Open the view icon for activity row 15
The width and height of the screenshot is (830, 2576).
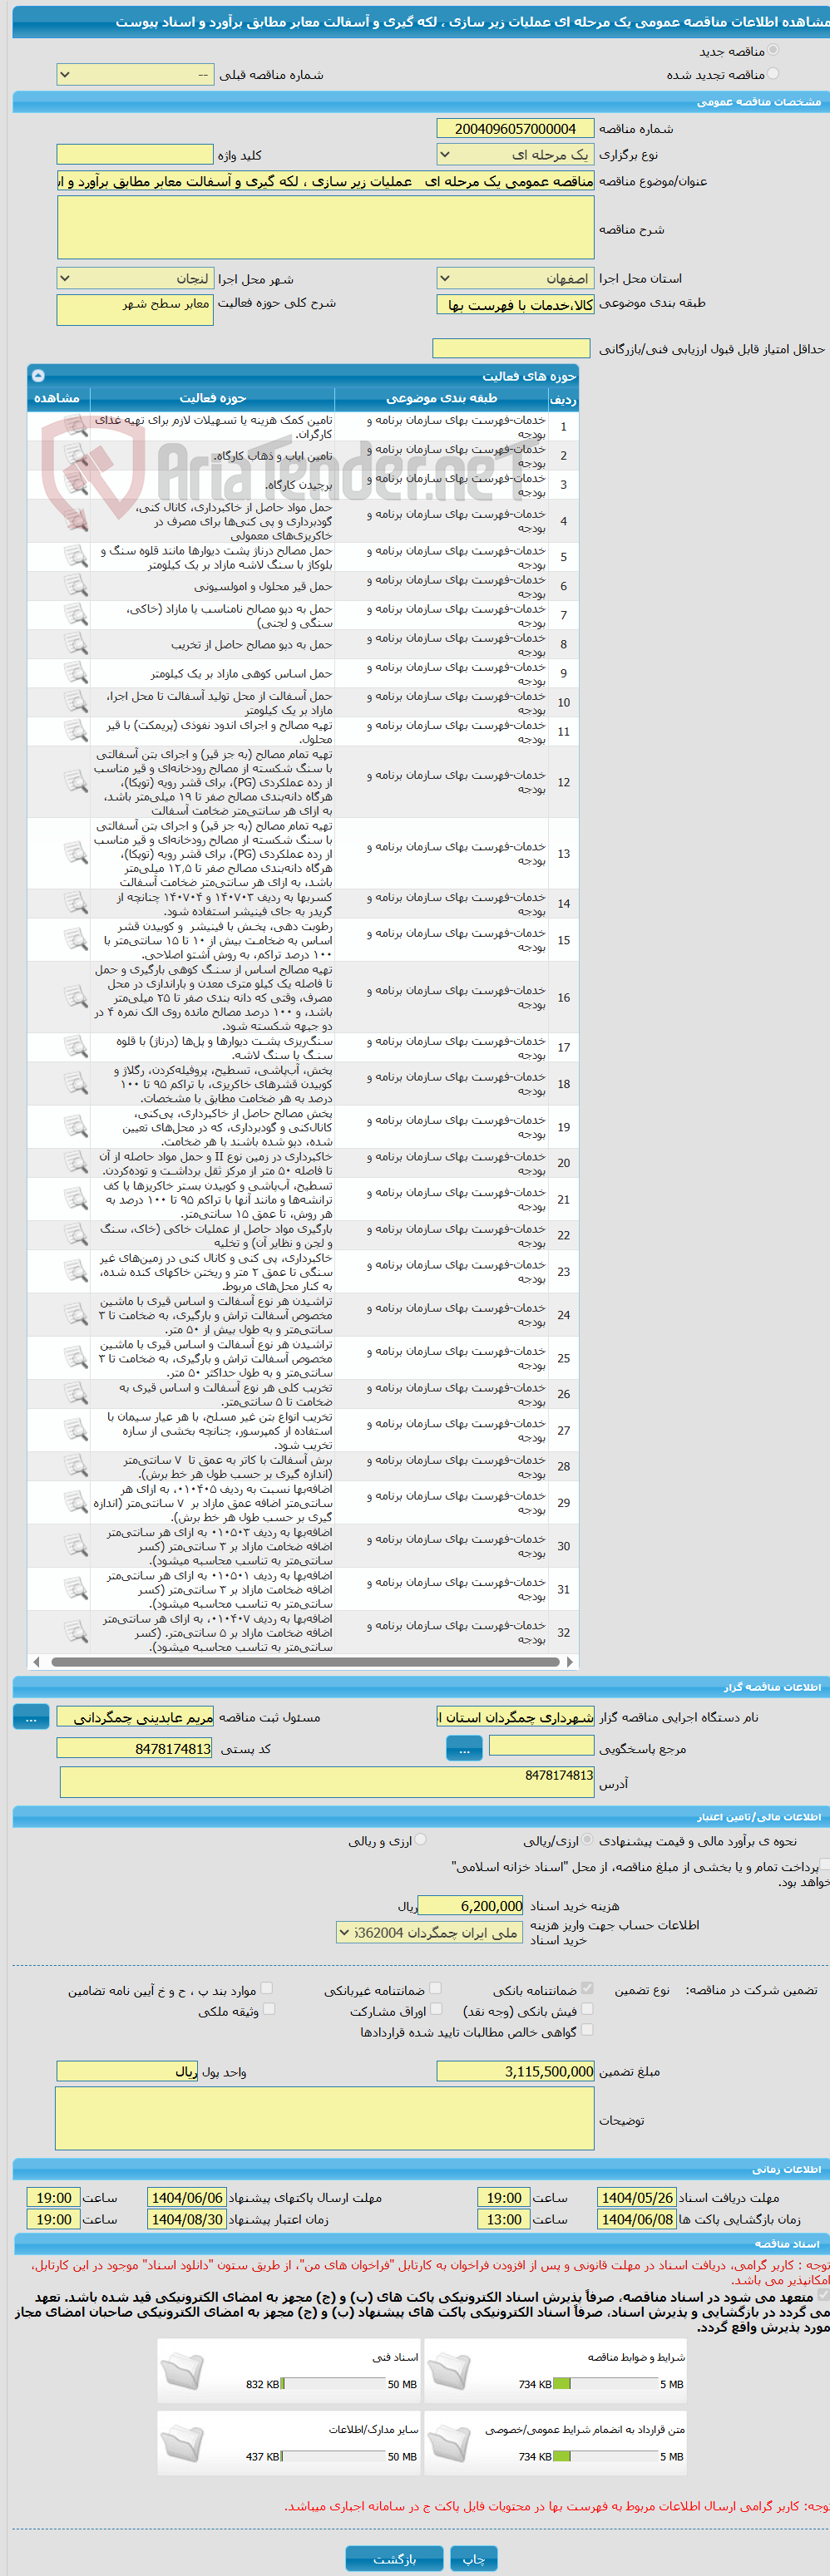tap(75, 940)
